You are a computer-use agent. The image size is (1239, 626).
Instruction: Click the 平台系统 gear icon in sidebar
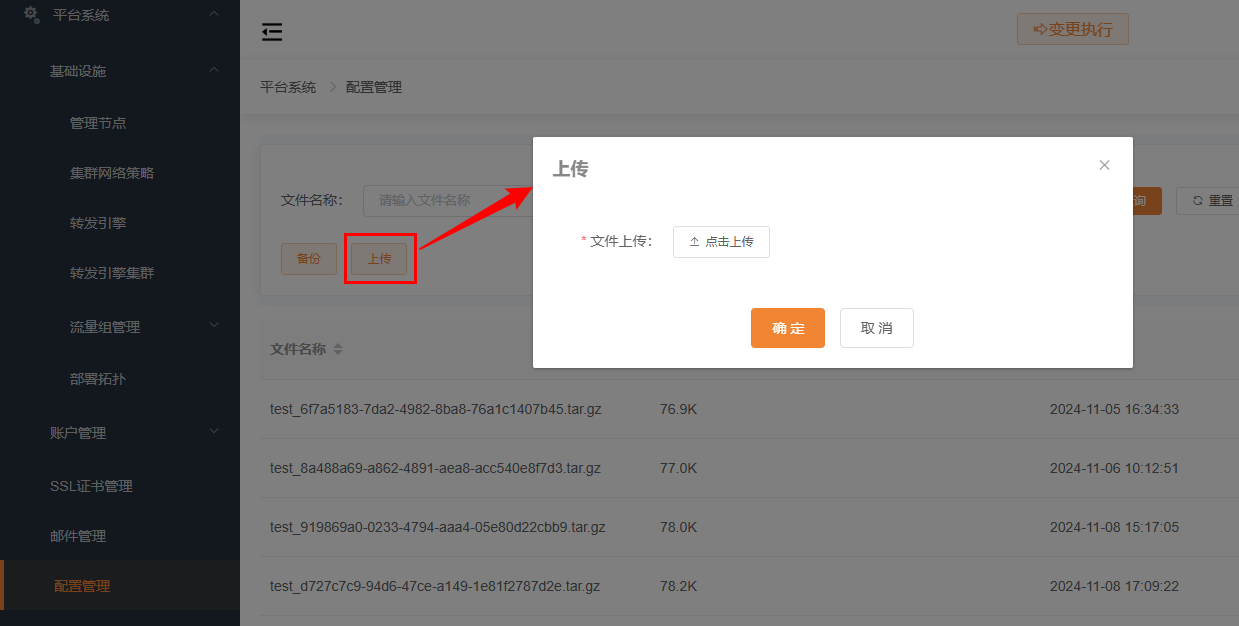[31, 15]
